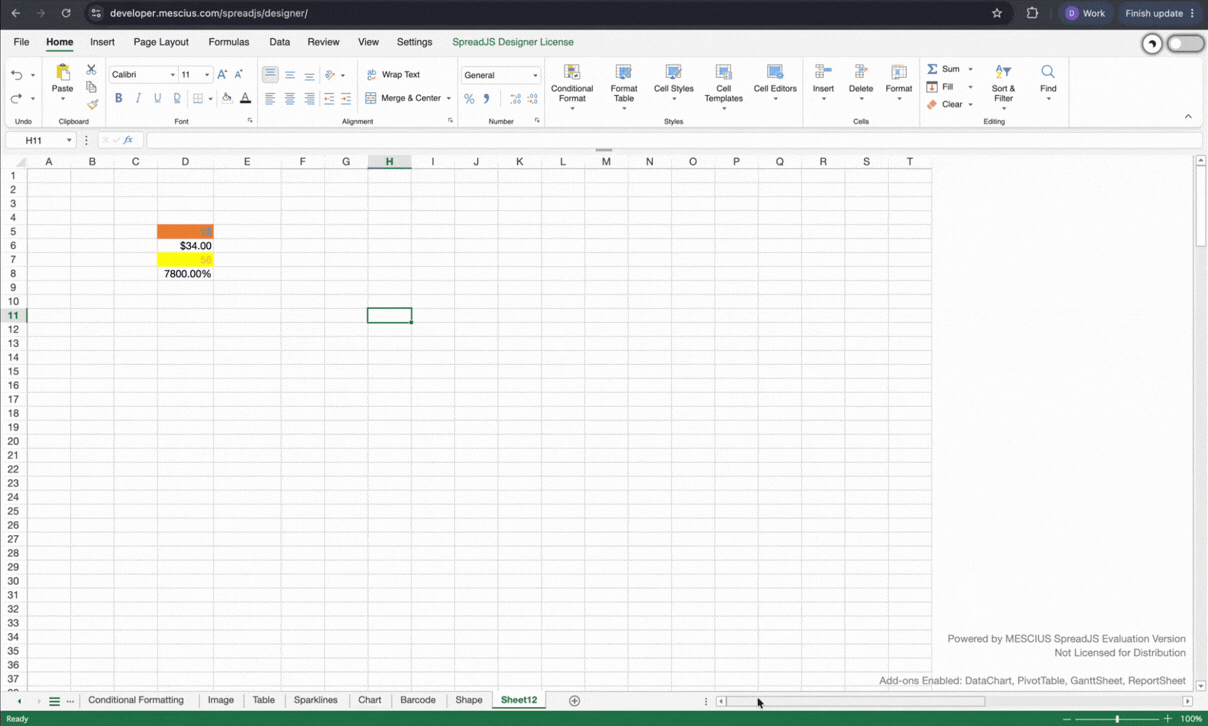Switch to the Formulas ribbon tab

pos(229,42)
